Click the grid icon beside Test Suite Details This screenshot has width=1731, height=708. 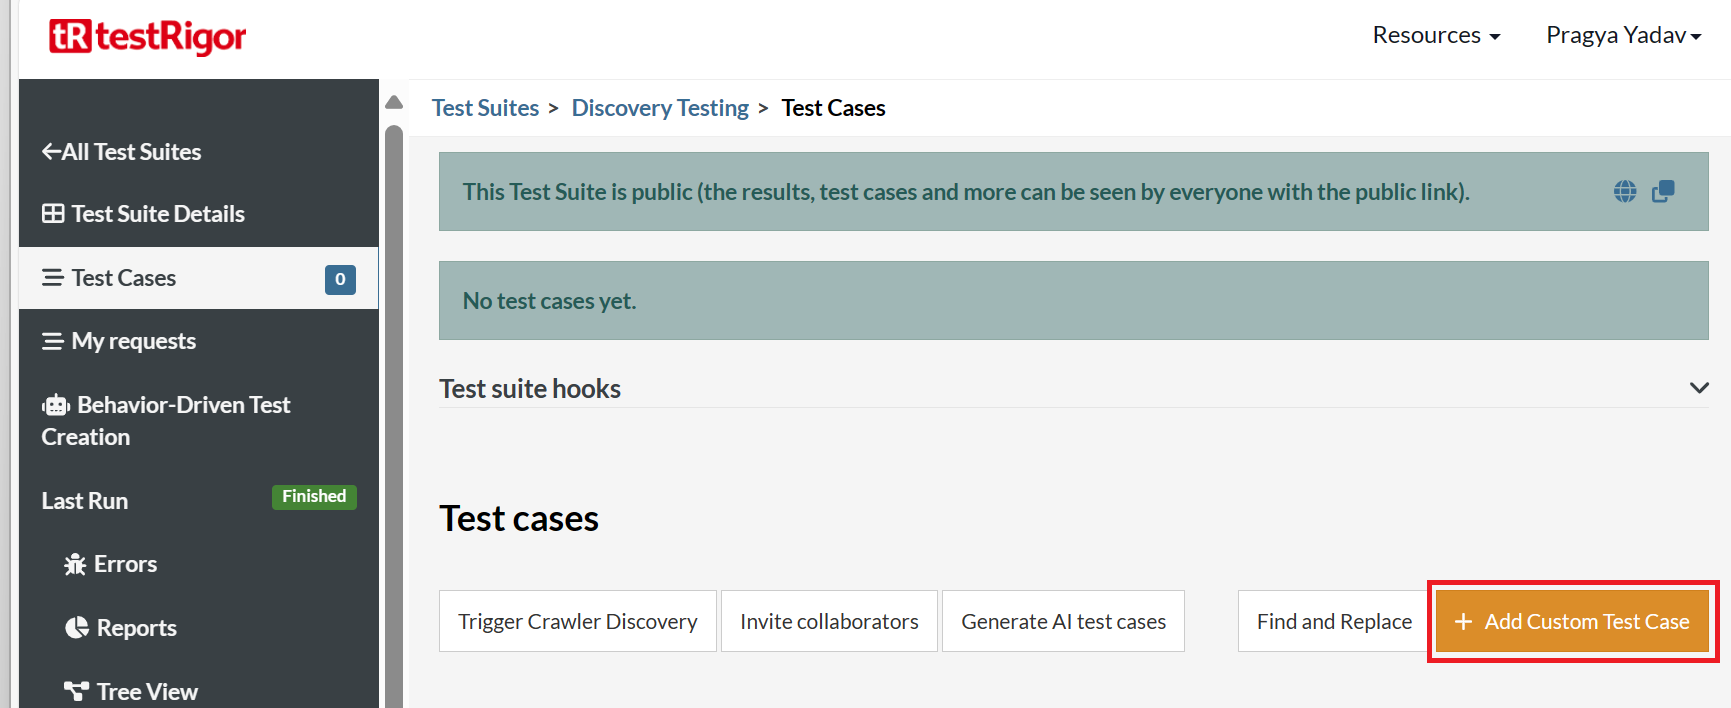pos(53,214)
